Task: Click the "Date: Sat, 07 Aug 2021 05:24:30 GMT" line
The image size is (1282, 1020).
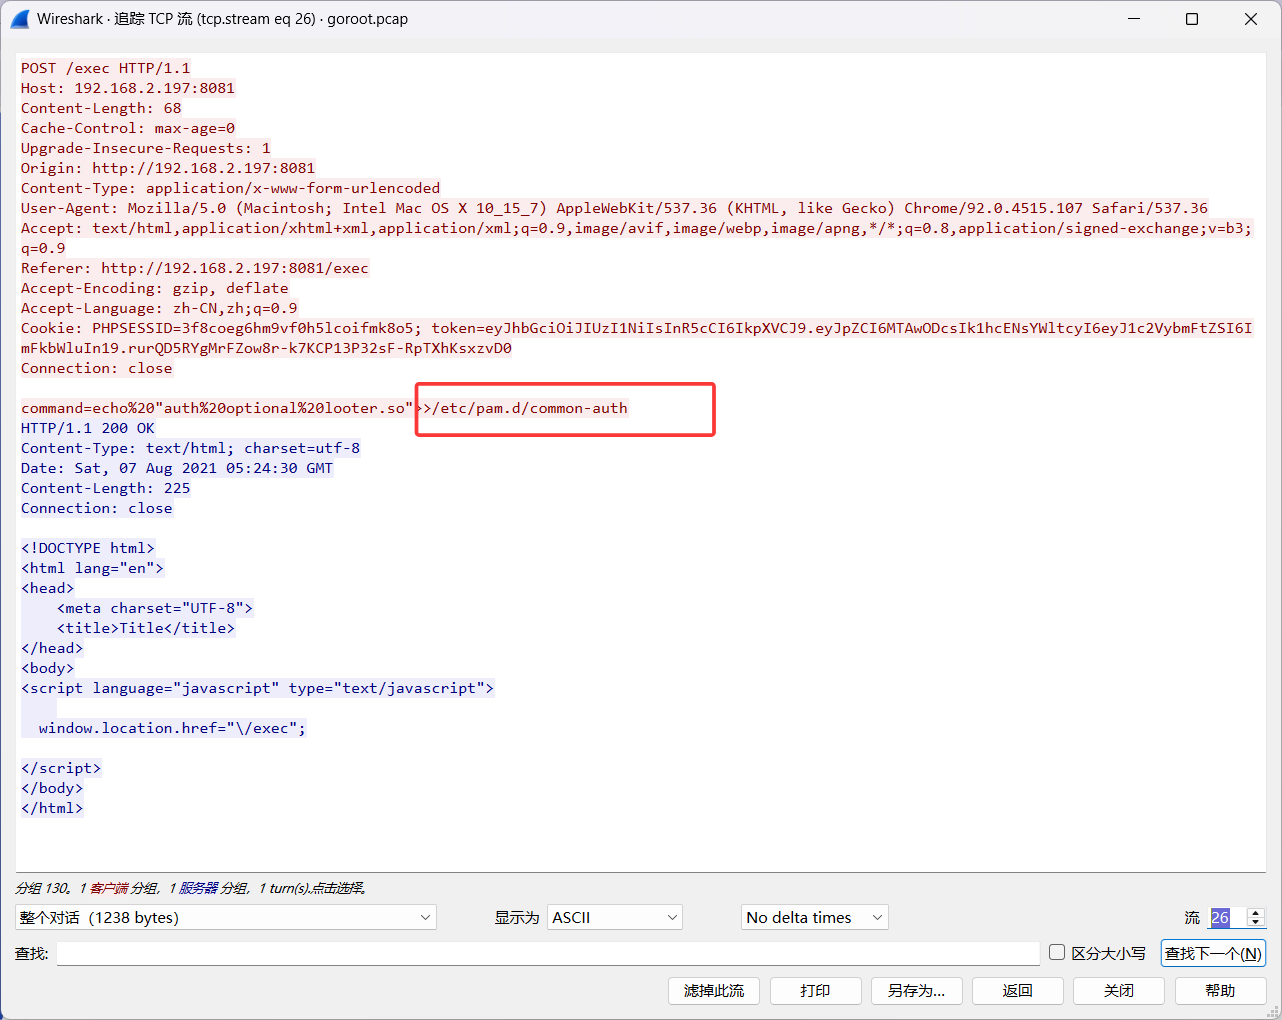Action: 177,468
